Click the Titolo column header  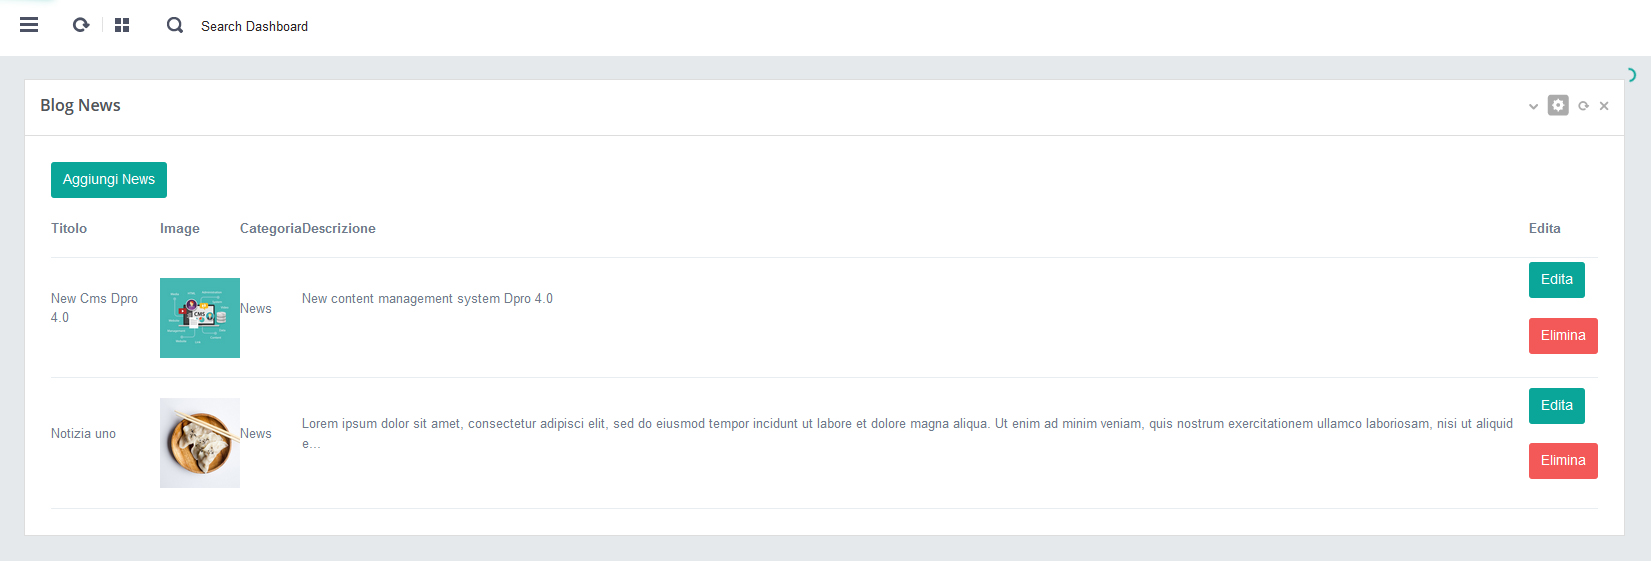click(69, 229)
